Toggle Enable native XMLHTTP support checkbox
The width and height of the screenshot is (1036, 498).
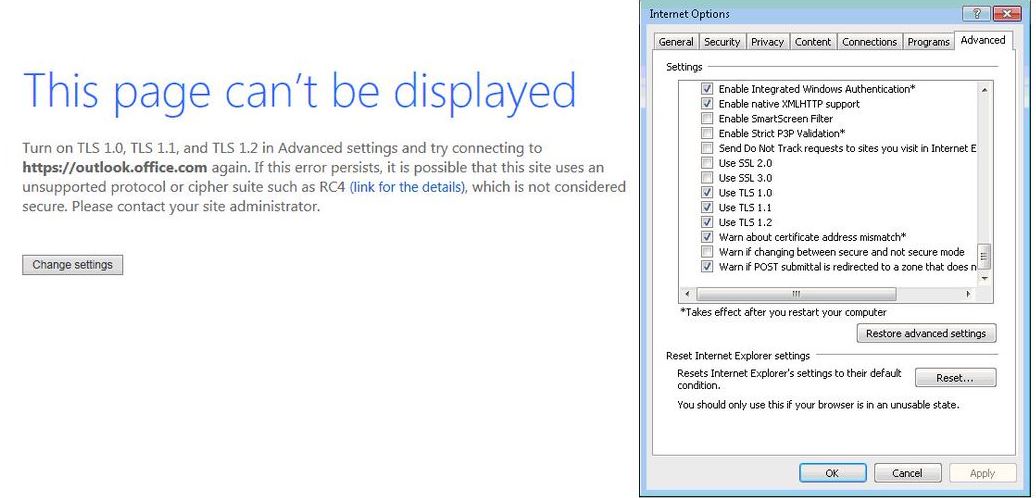click(x=707, y=104)
